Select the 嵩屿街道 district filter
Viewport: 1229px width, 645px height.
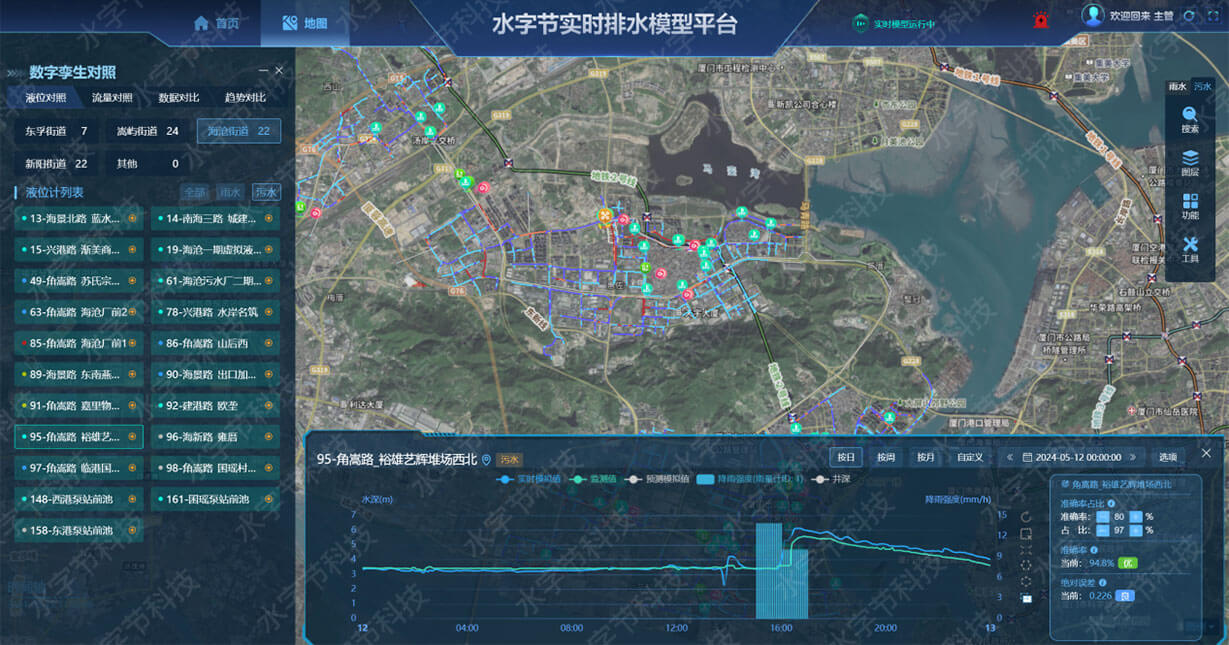147,131
